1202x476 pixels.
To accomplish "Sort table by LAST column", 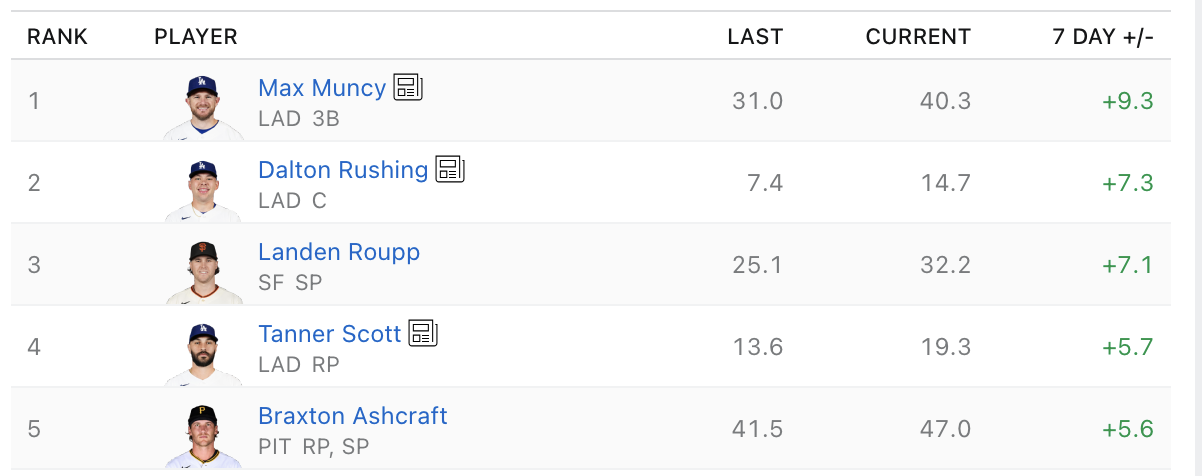I will point(755,37).
